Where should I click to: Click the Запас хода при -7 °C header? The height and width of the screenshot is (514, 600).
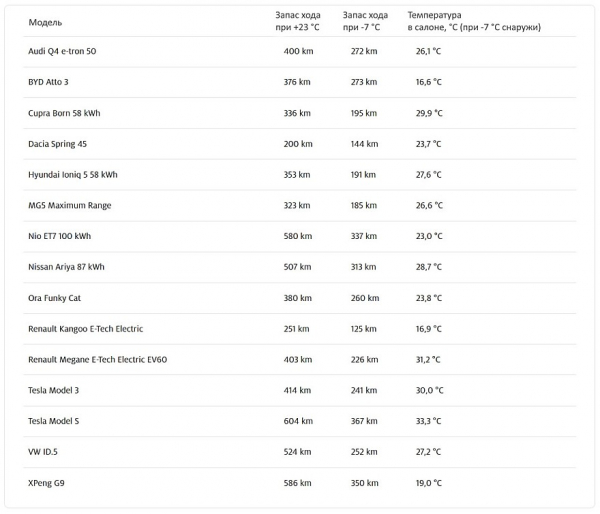[365, 21]
